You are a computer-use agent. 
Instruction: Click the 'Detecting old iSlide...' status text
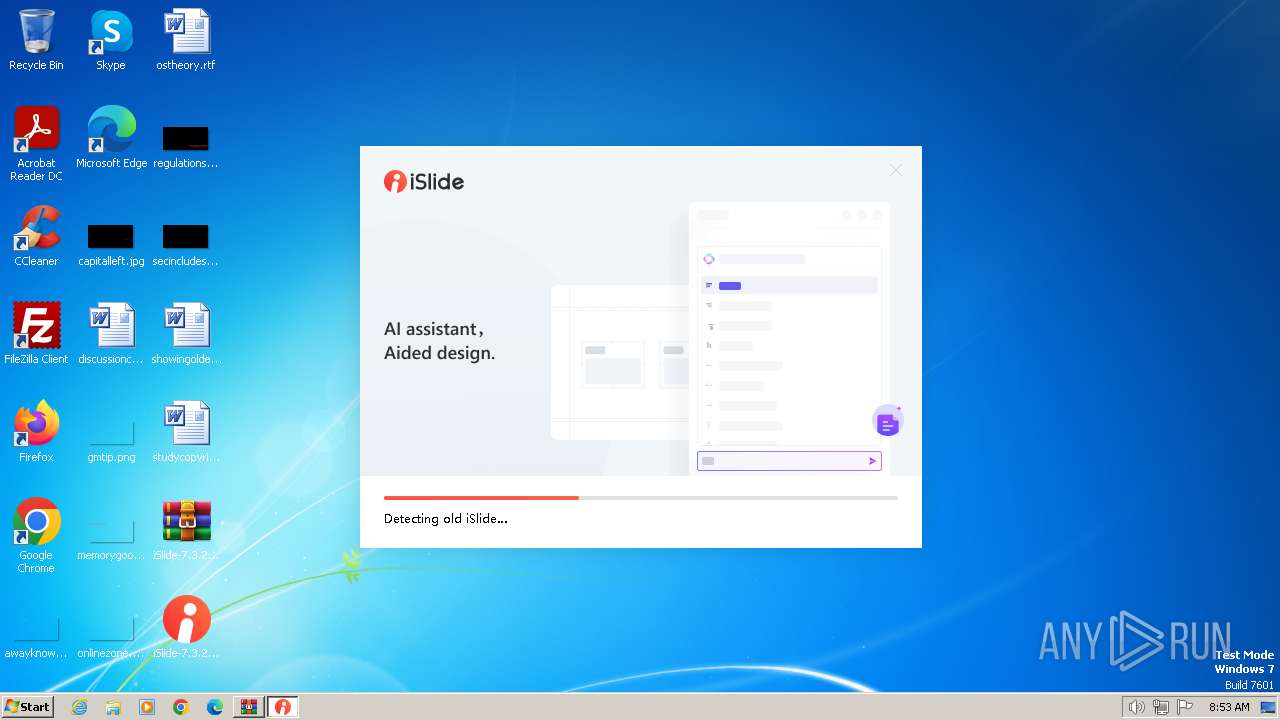[446, 519]
